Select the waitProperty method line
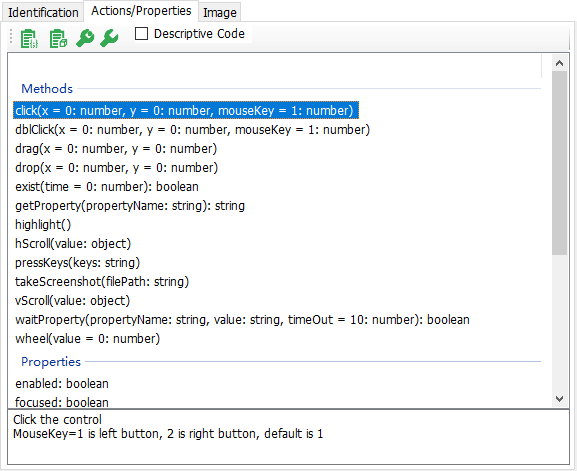 tap(242, 319)
